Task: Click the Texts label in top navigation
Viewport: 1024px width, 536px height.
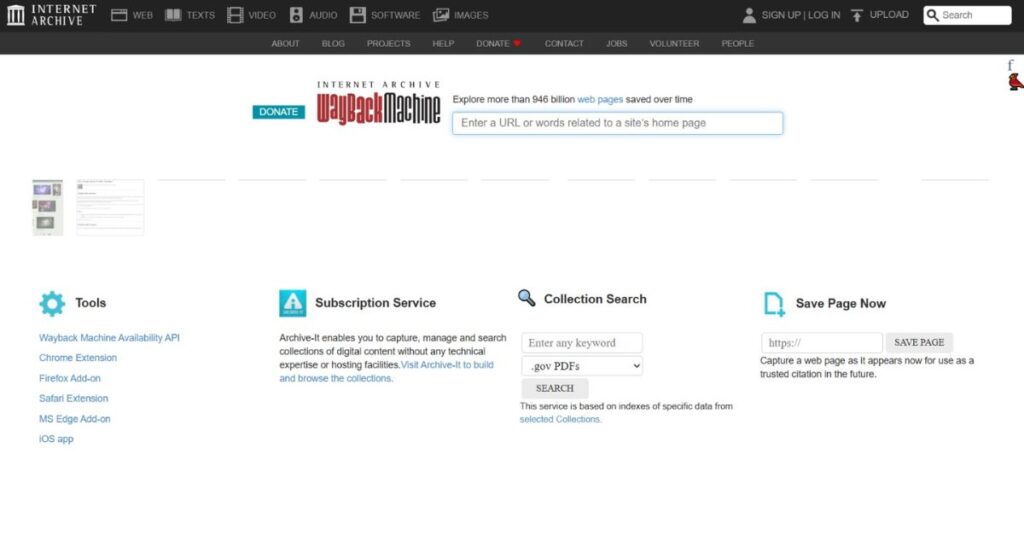Action: tap(200, 15)
